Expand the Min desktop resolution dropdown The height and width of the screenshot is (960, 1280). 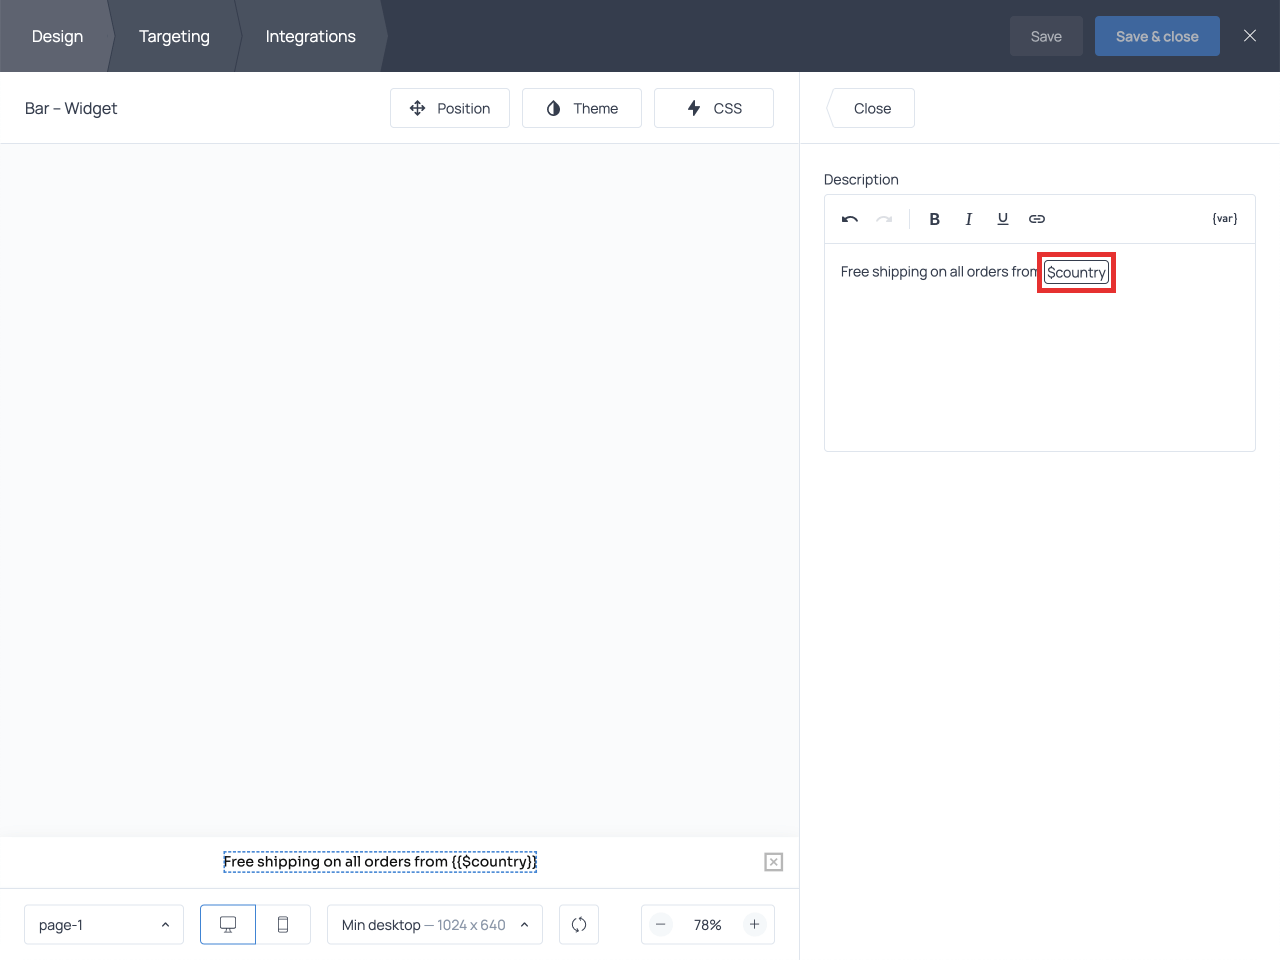[x=434, y=925]
